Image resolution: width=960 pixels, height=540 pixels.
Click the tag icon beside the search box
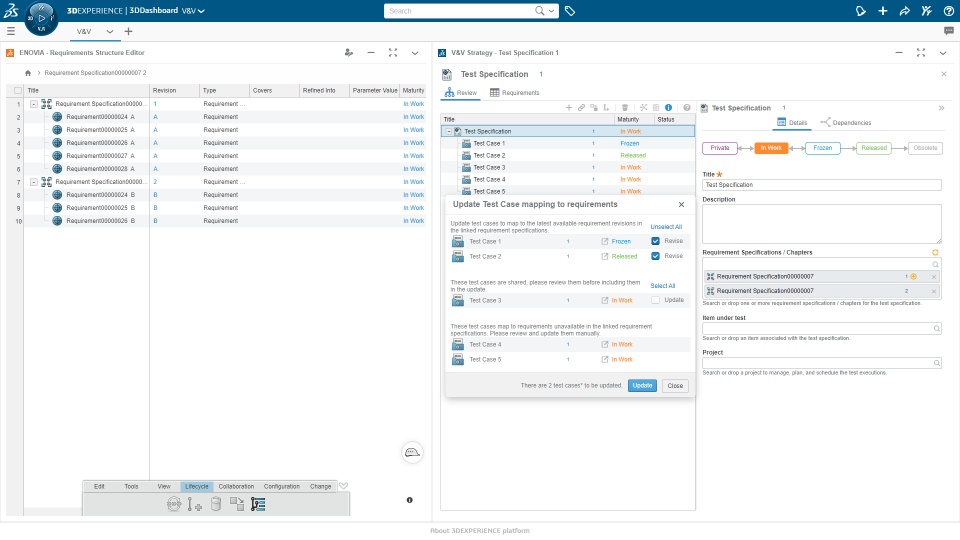tap(569, 10)
